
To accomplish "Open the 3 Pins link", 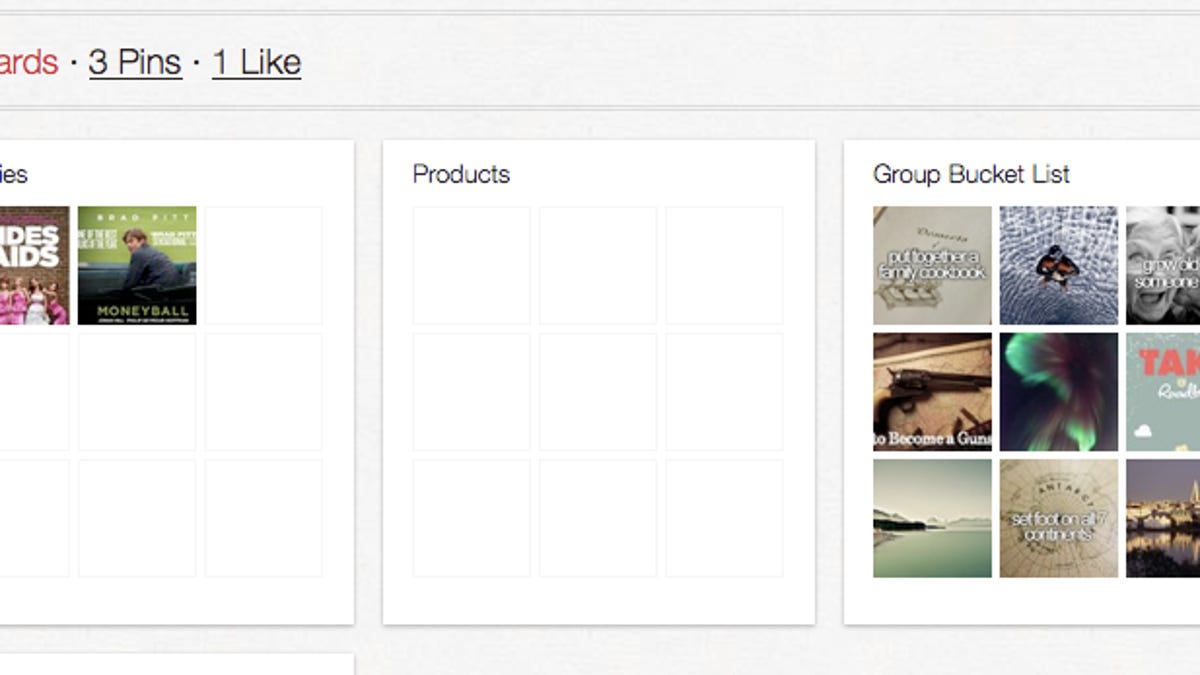I will (x=135, y=63).
